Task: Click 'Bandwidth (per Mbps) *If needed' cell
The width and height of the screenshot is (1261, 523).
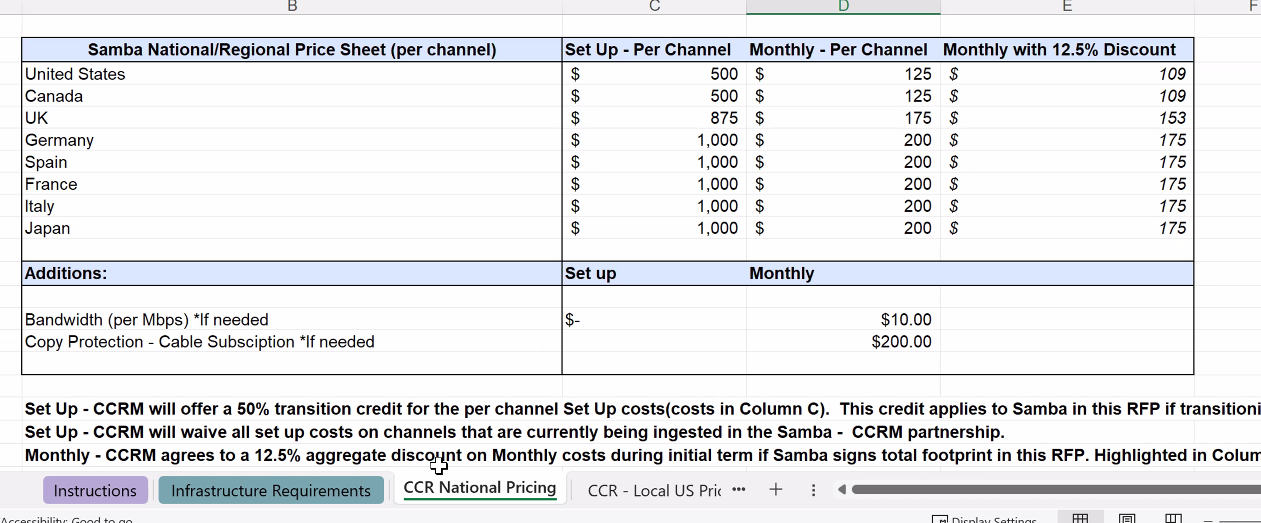Action: [x=292, y=320]
